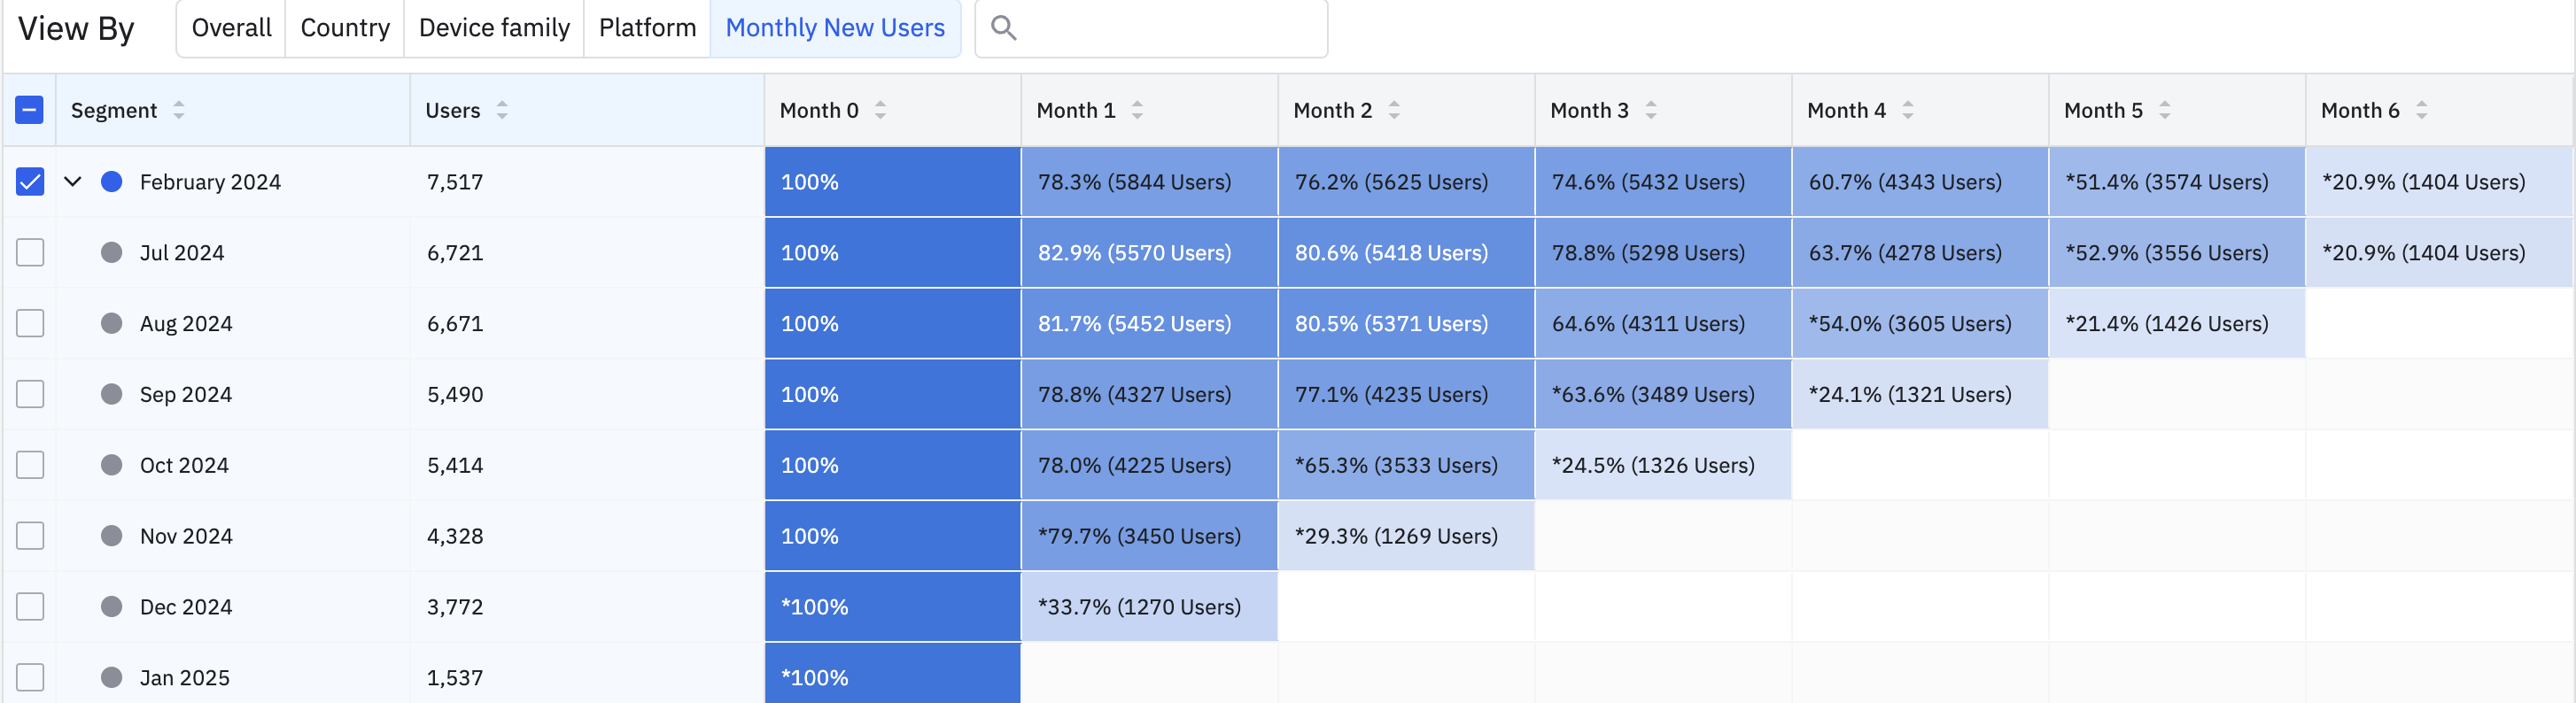
Task: Sort Month 4 column
Action: [x=1908, y=110]
